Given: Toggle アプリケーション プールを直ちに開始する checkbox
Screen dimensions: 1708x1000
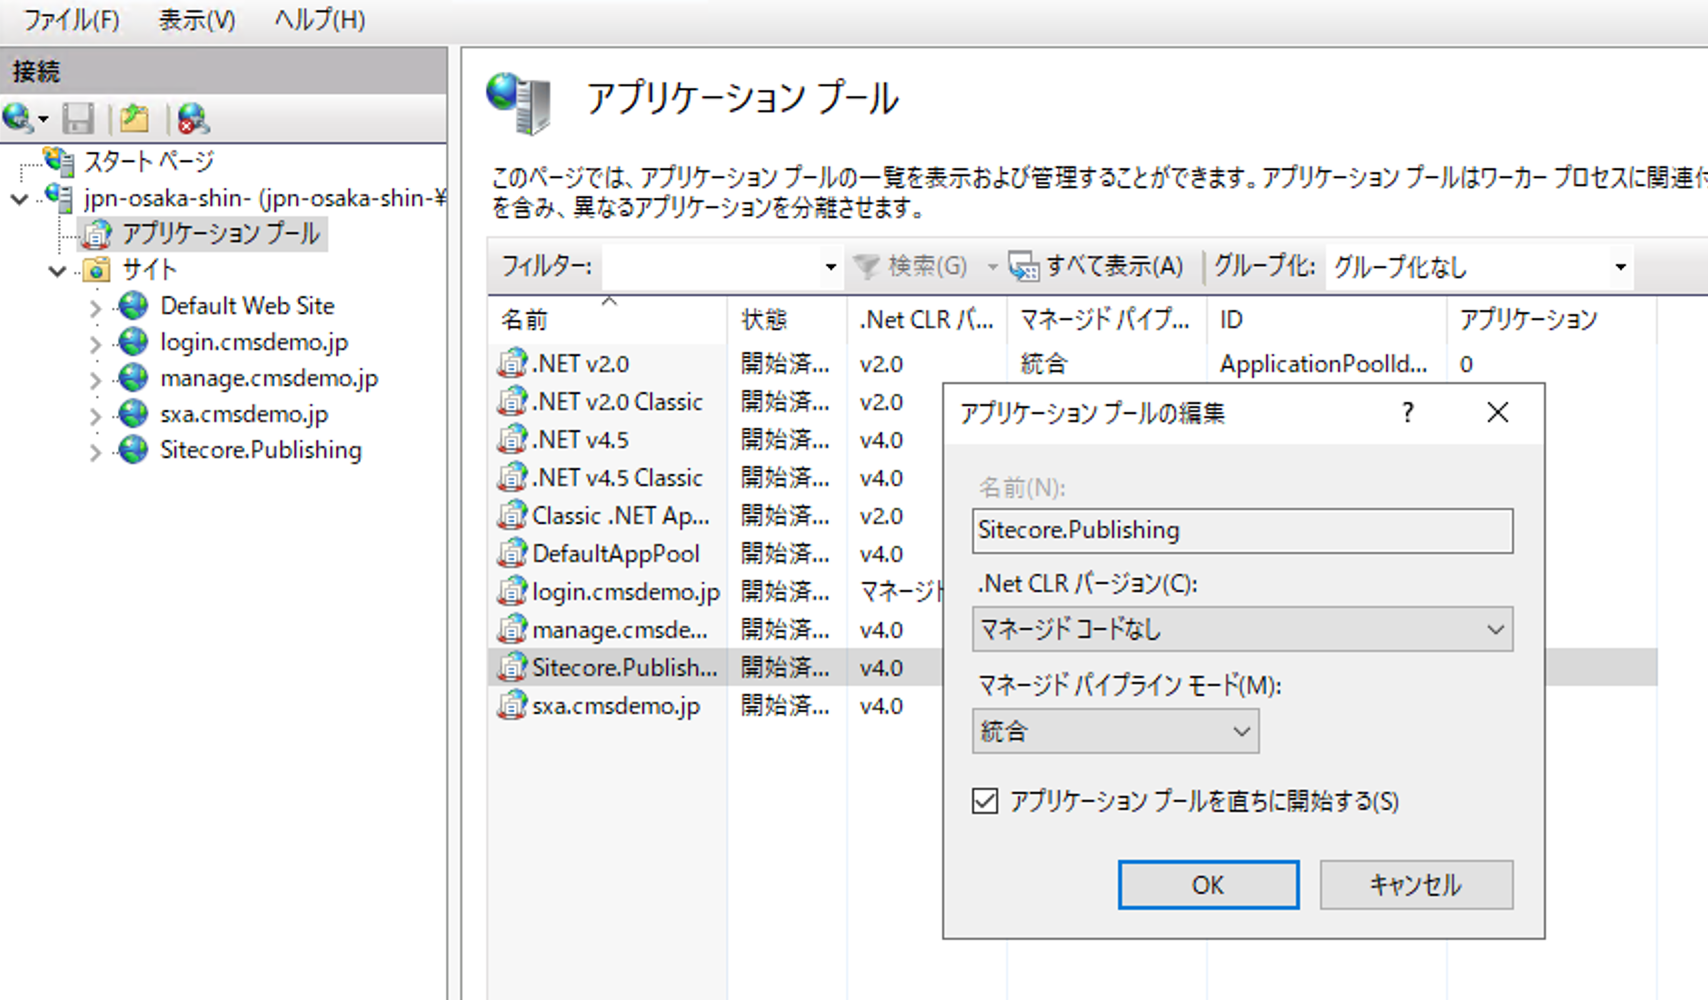Looking at the screenshot, I should [985, 801].
